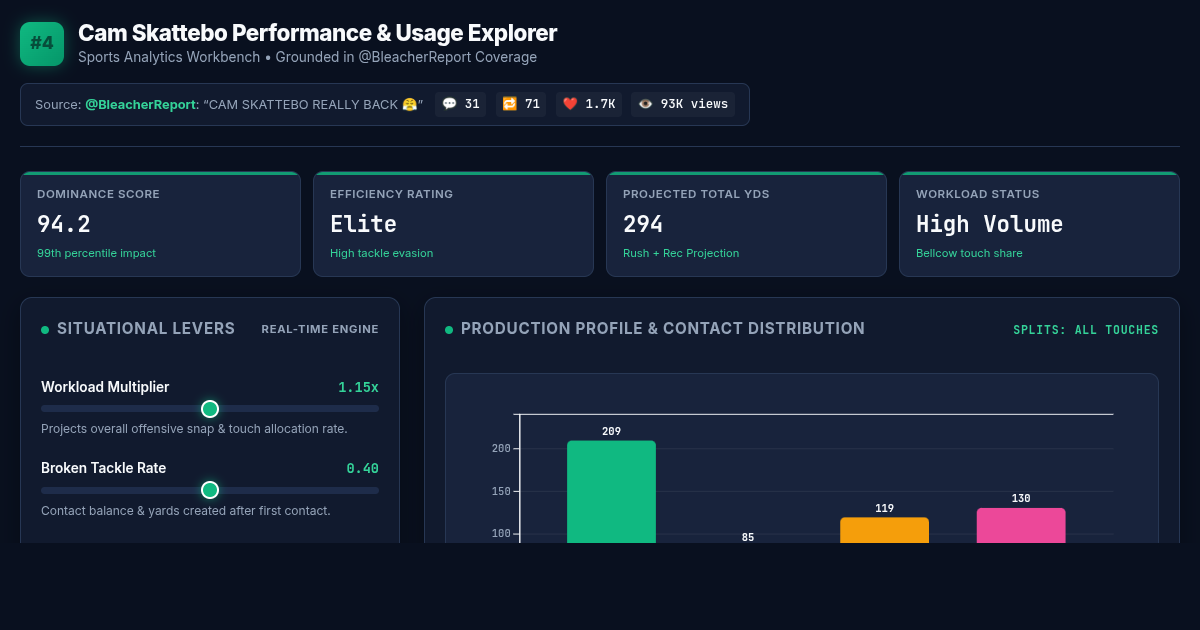Click the eye views chip showing 93K
1200x630 pixels.
pos(683,104)
